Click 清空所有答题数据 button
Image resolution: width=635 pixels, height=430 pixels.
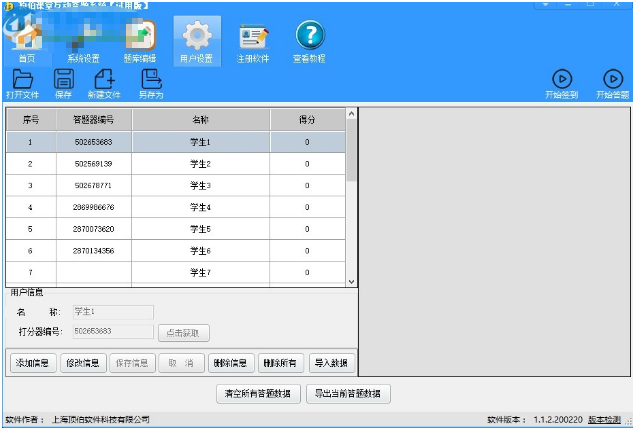pyautogui.click(x=258, y=394)
